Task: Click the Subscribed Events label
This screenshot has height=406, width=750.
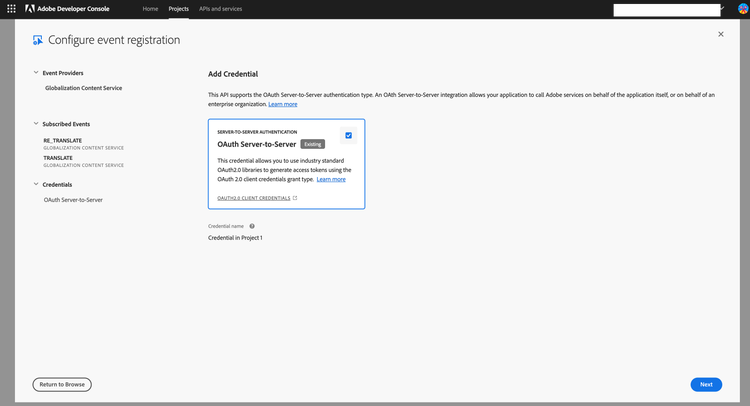Action: point(66,124)
